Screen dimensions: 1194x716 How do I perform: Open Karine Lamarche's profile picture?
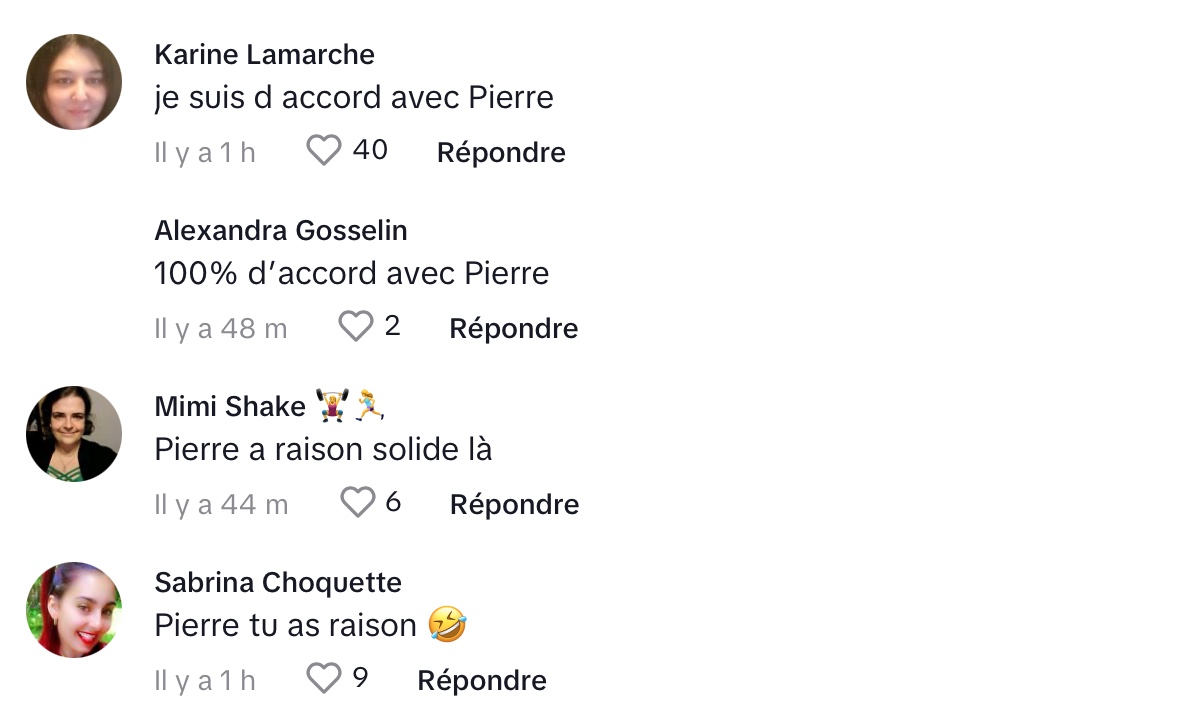[x=74, y=82]
